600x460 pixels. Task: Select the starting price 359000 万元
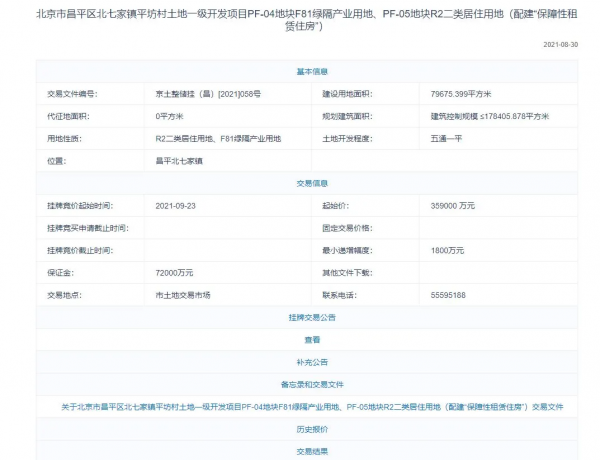coord(453,206)
